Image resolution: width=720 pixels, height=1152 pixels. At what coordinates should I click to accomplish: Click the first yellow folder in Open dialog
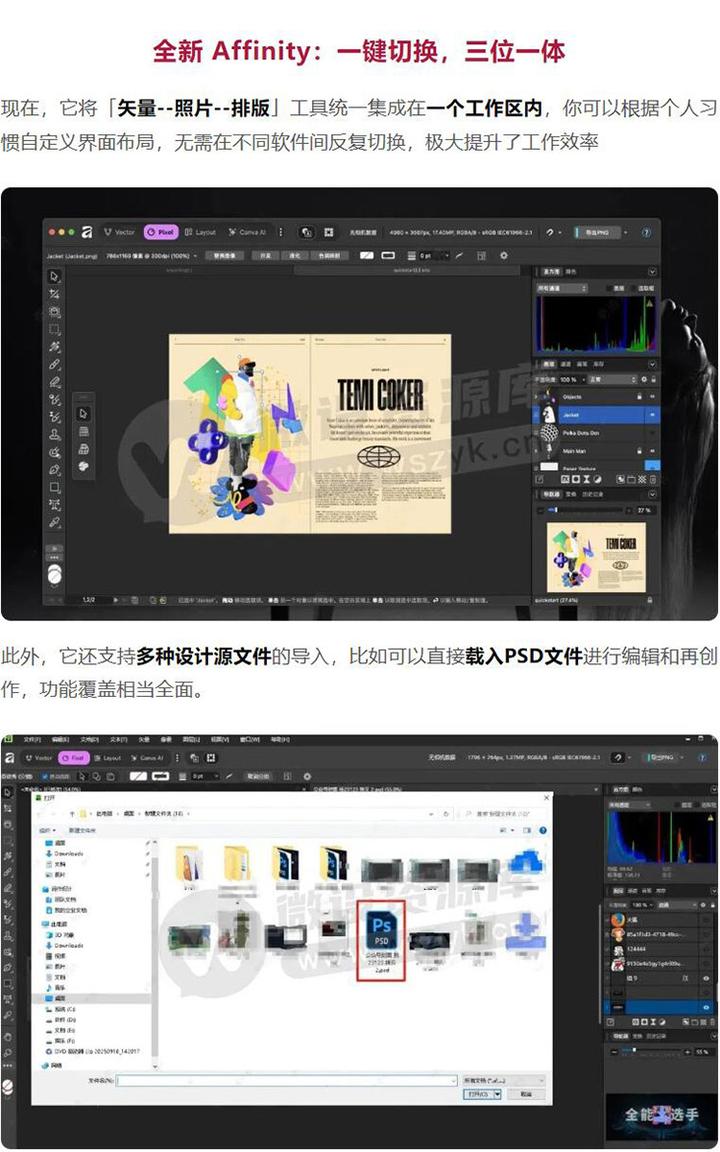188,862
